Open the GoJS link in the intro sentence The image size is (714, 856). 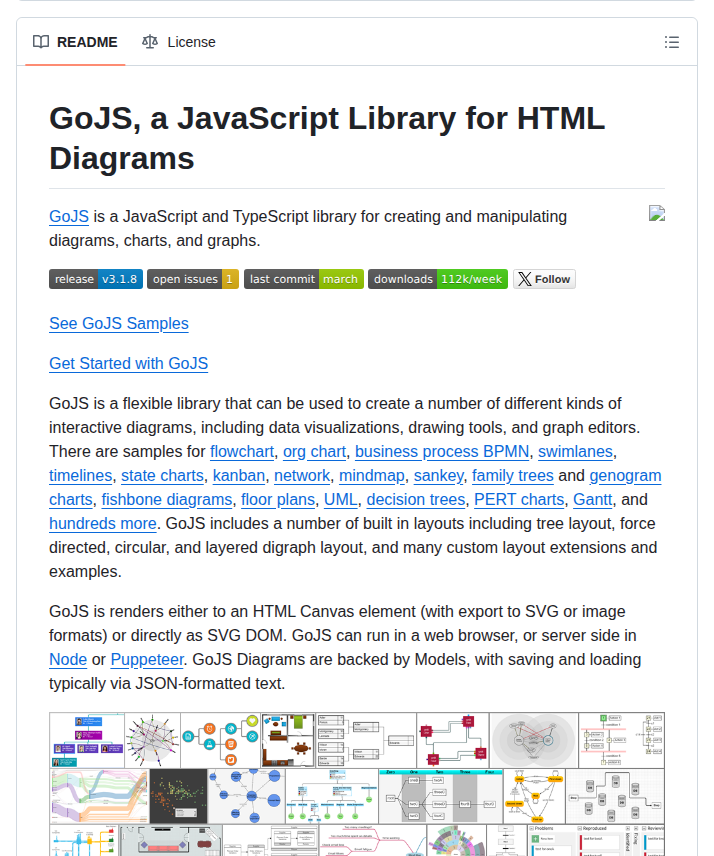[x=69, y=216]
